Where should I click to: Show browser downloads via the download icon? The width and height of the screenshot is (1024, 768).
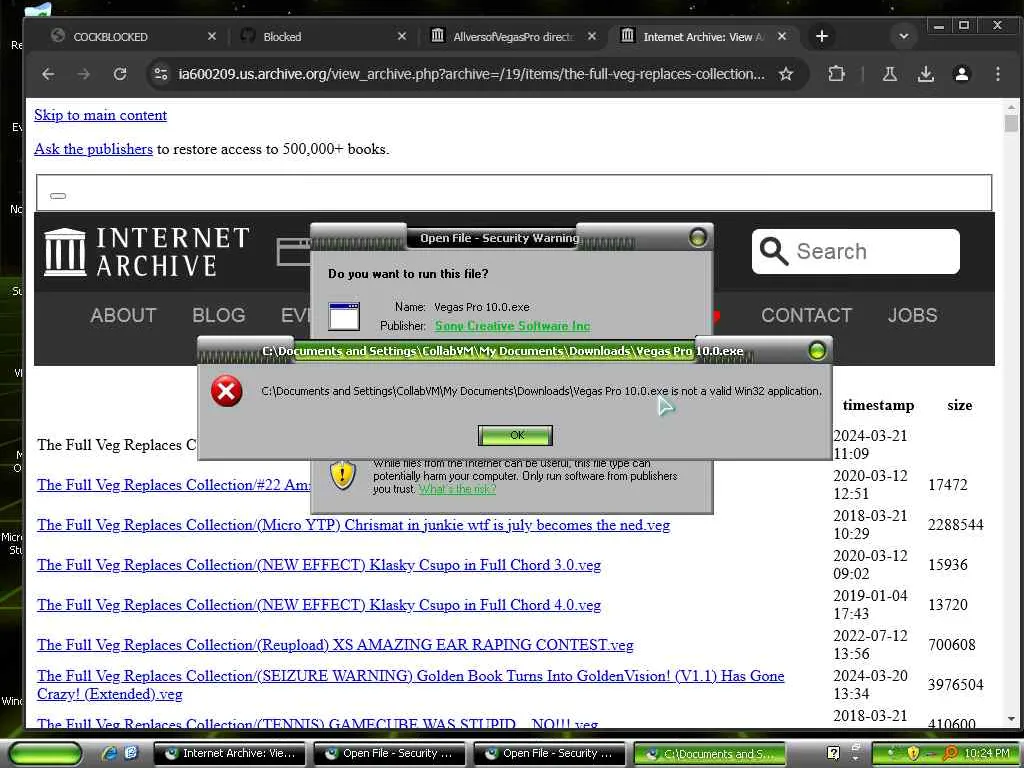925,74
